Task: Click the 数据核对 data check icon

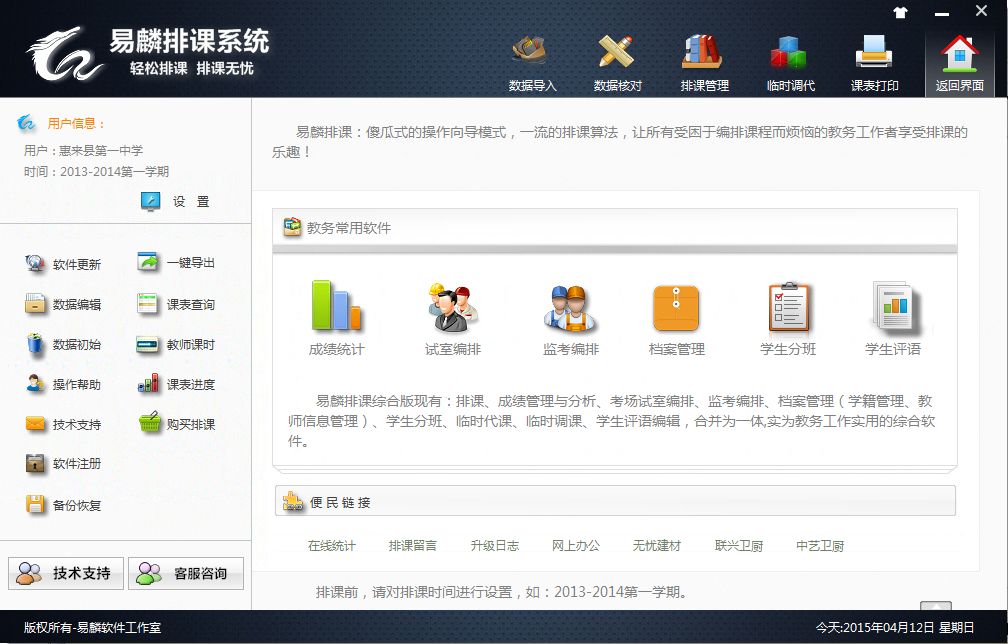Action: 617,62
